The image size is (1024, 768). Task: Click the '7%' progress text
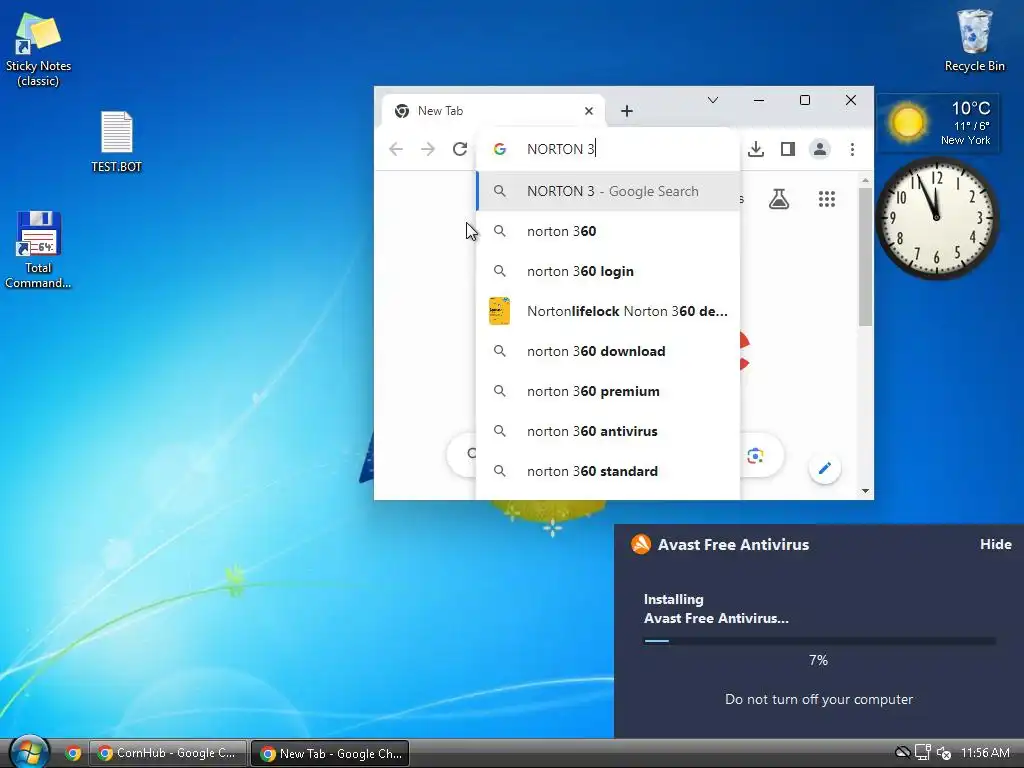coord(818,660)
